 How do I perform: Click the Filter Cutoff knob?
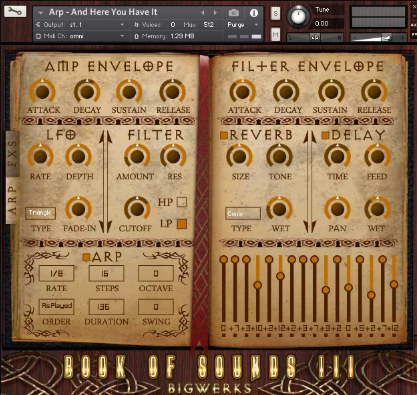click(137, 209)
